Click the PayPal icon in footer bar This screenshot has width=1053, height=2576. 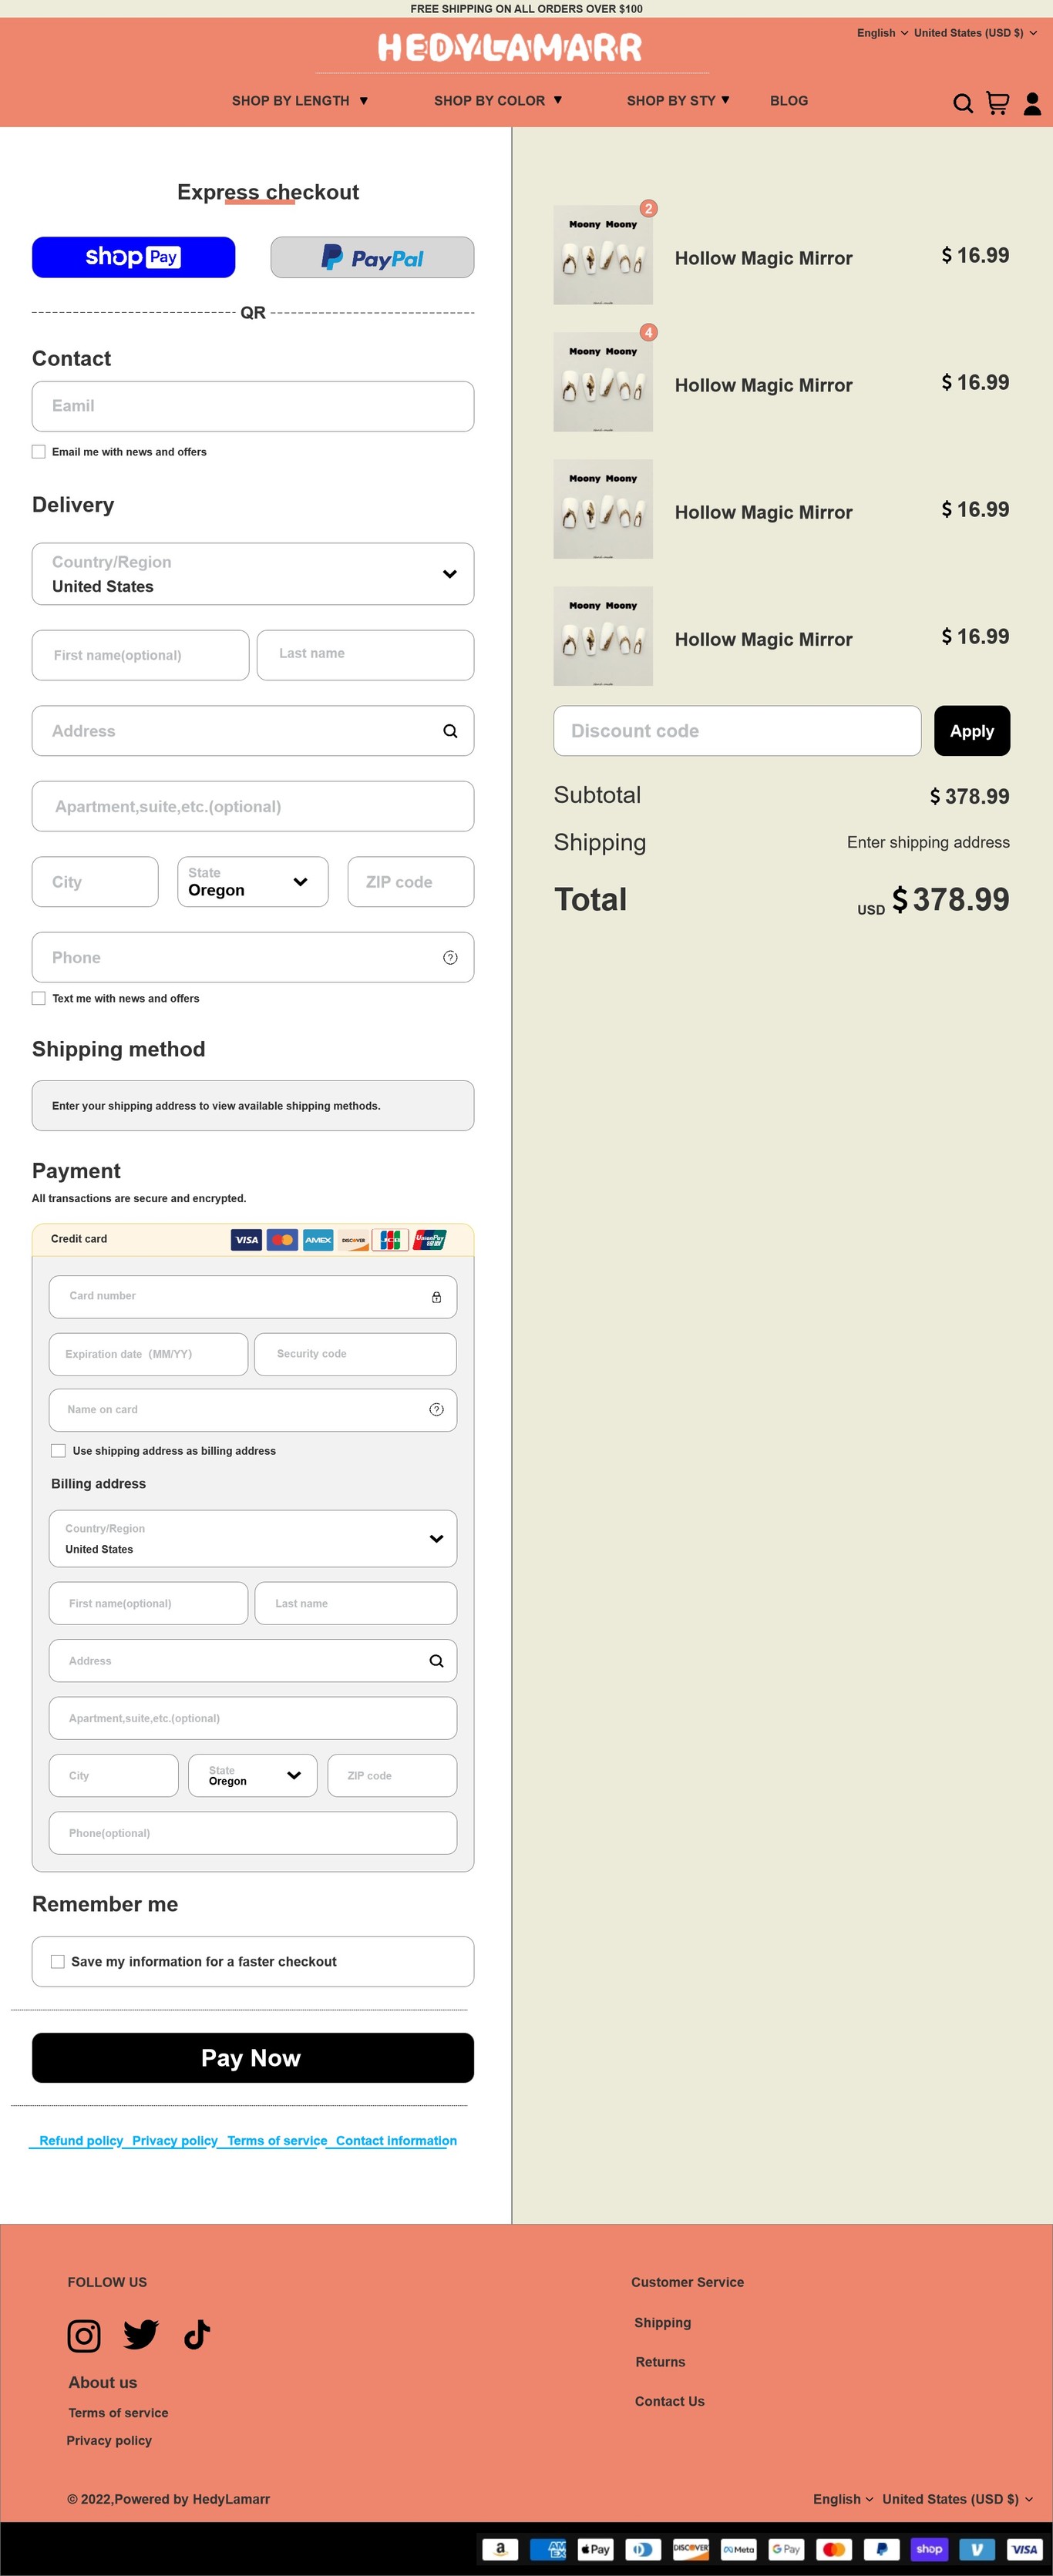click(x=882, y=2549)
